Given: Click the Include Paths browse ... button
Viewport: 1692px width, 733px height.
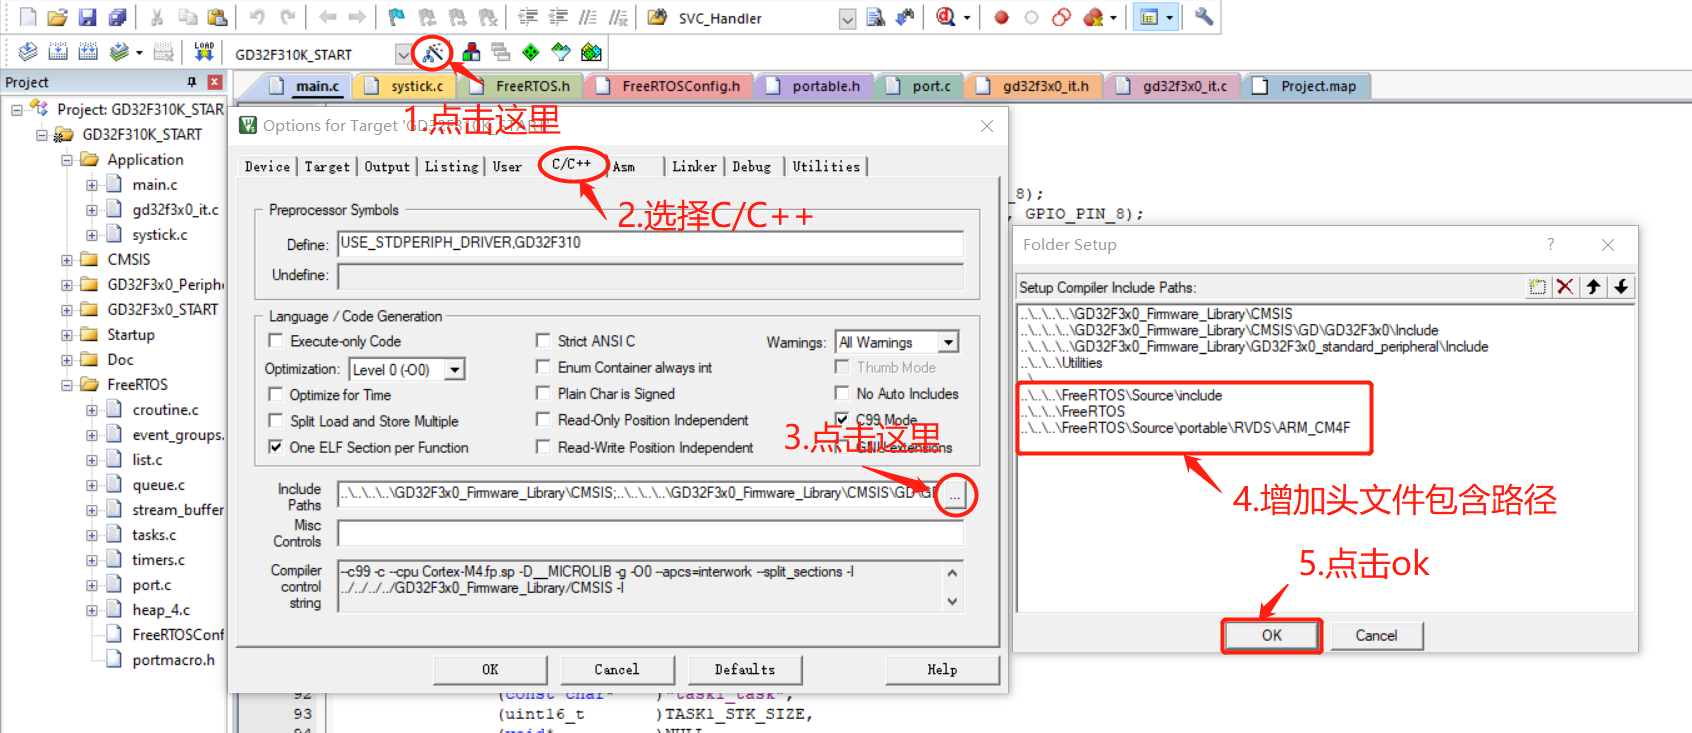Looking at the screenshot, I should click(x=955, y=495).
